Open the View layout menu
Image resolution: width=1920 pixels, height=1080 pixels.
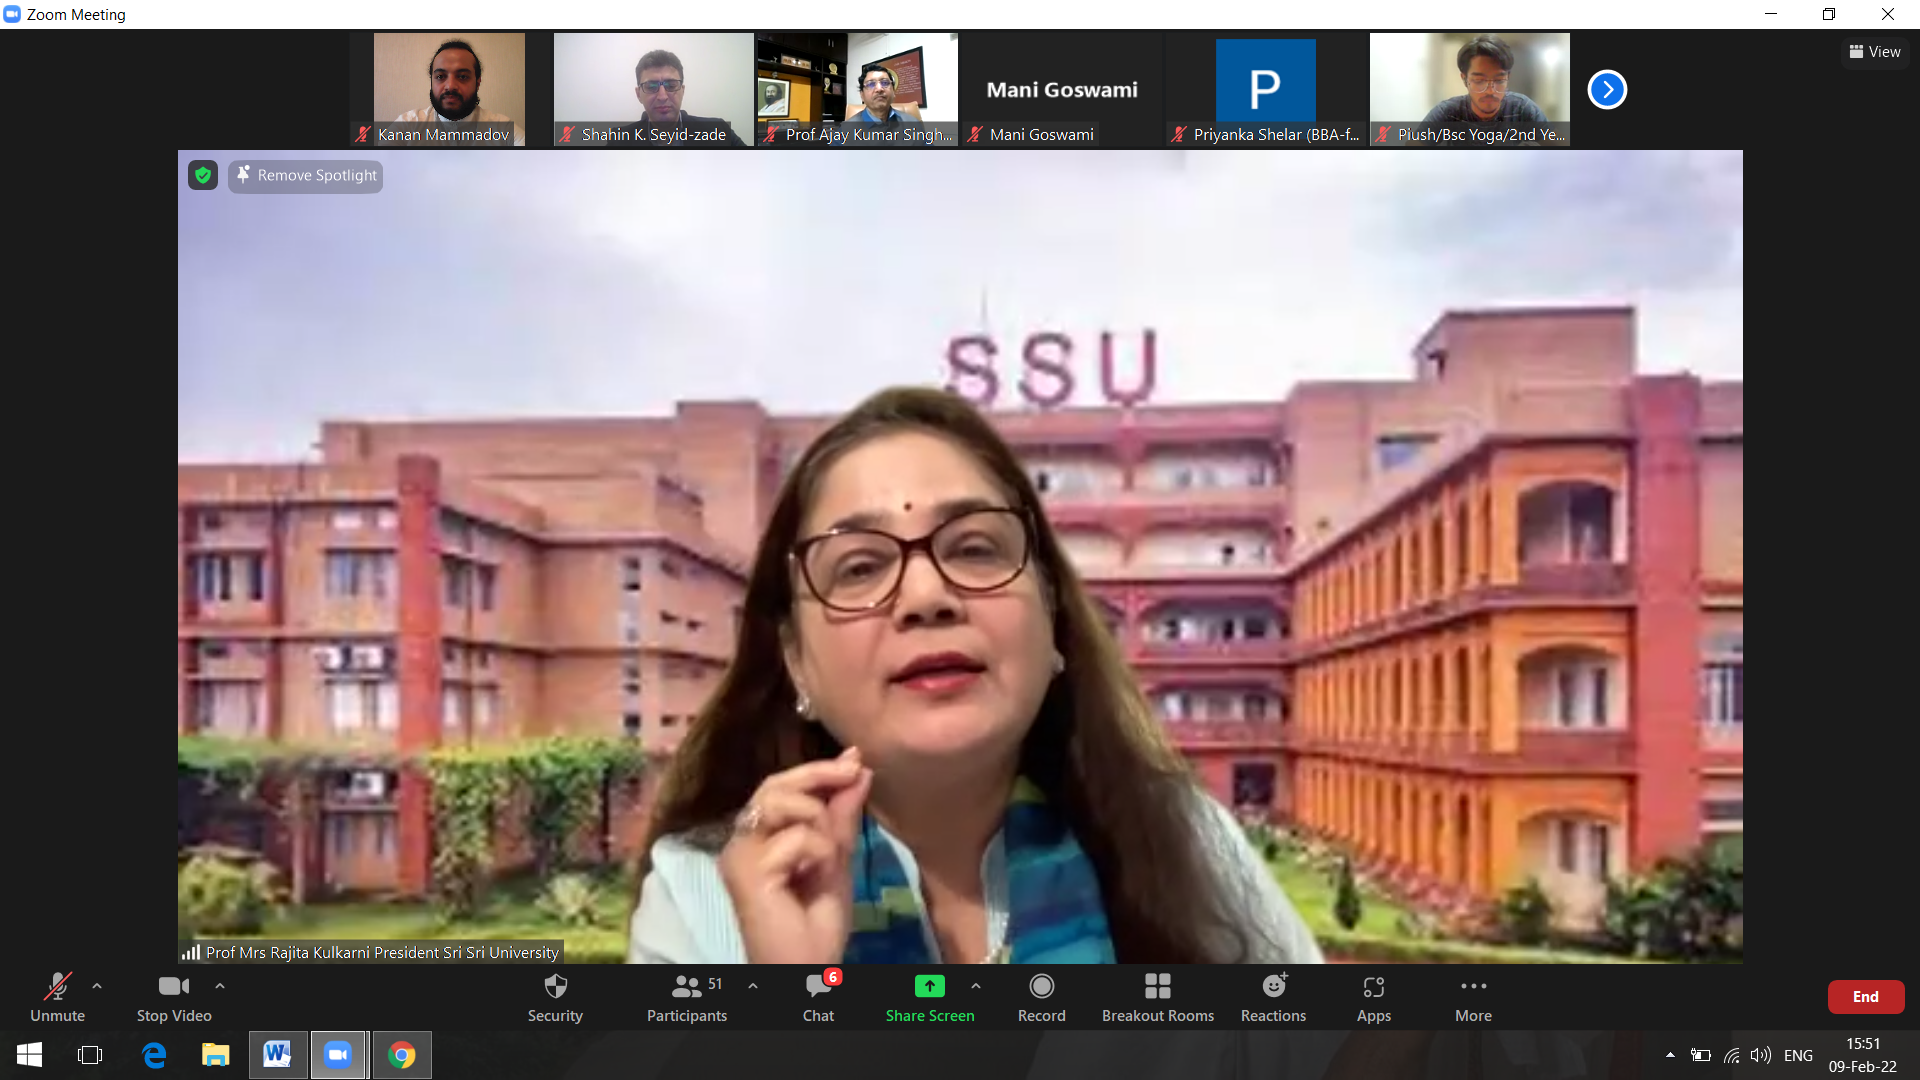[1875, 52]
